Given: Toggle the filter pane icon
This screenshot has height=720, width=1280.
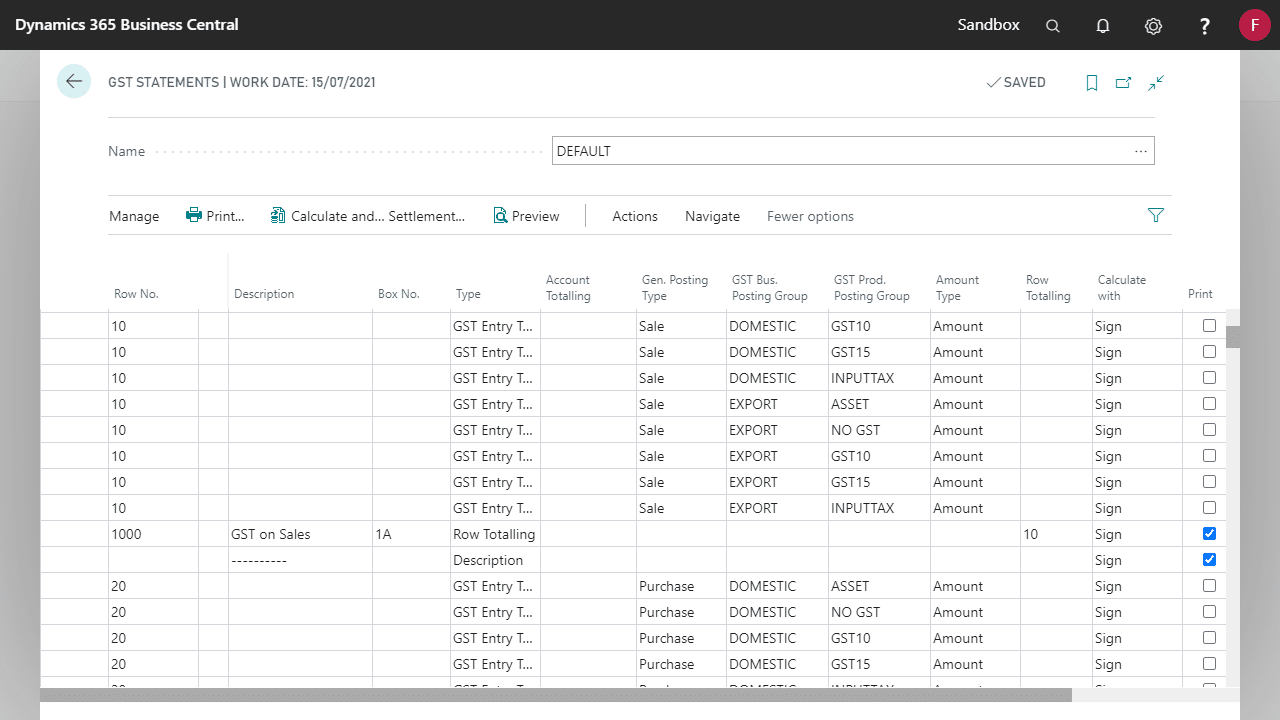Looking at the screenshot, I should pos(1156,215).
